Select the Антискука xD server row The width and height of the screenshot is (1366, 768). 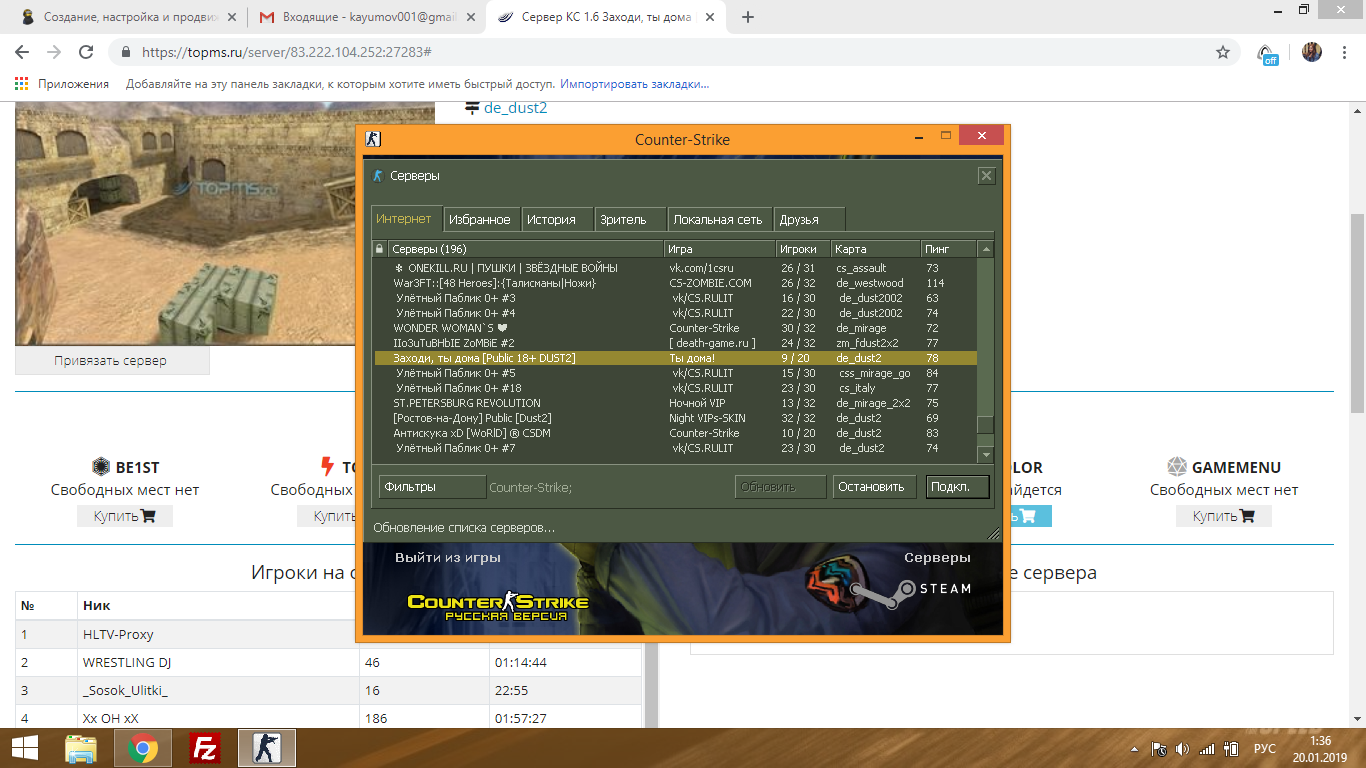(675, 433)
